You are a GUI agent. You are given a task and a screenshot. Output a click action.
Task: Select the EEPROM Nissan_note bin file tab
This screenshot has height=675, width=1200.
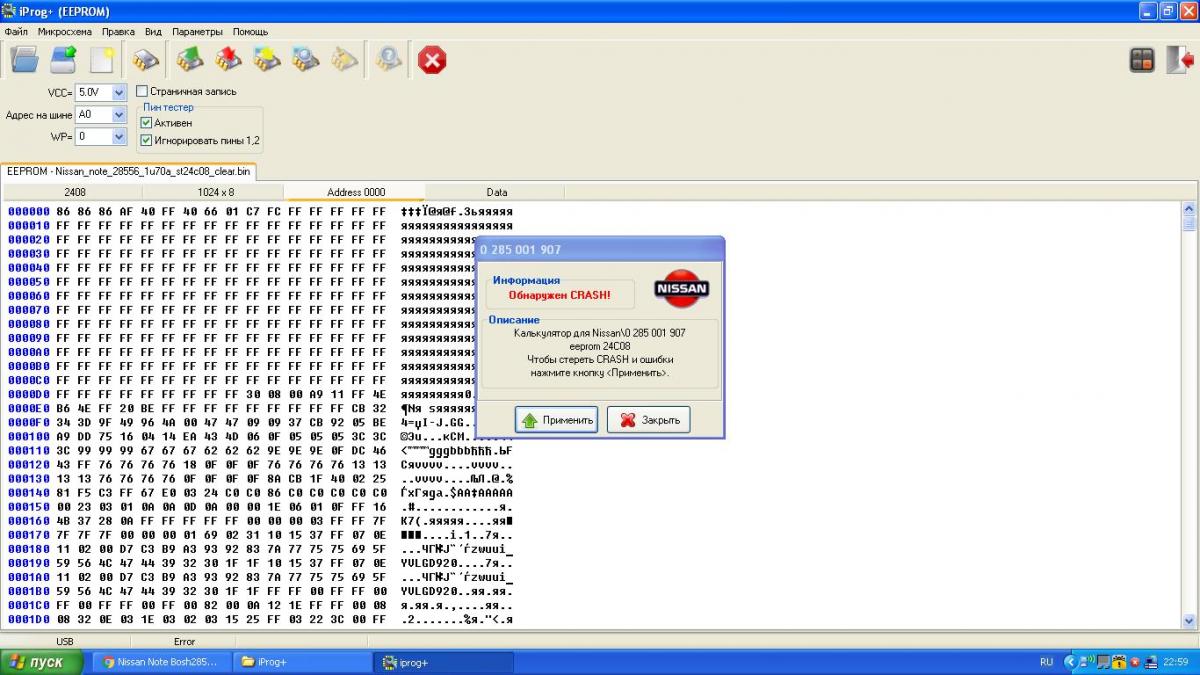[128, 171]
